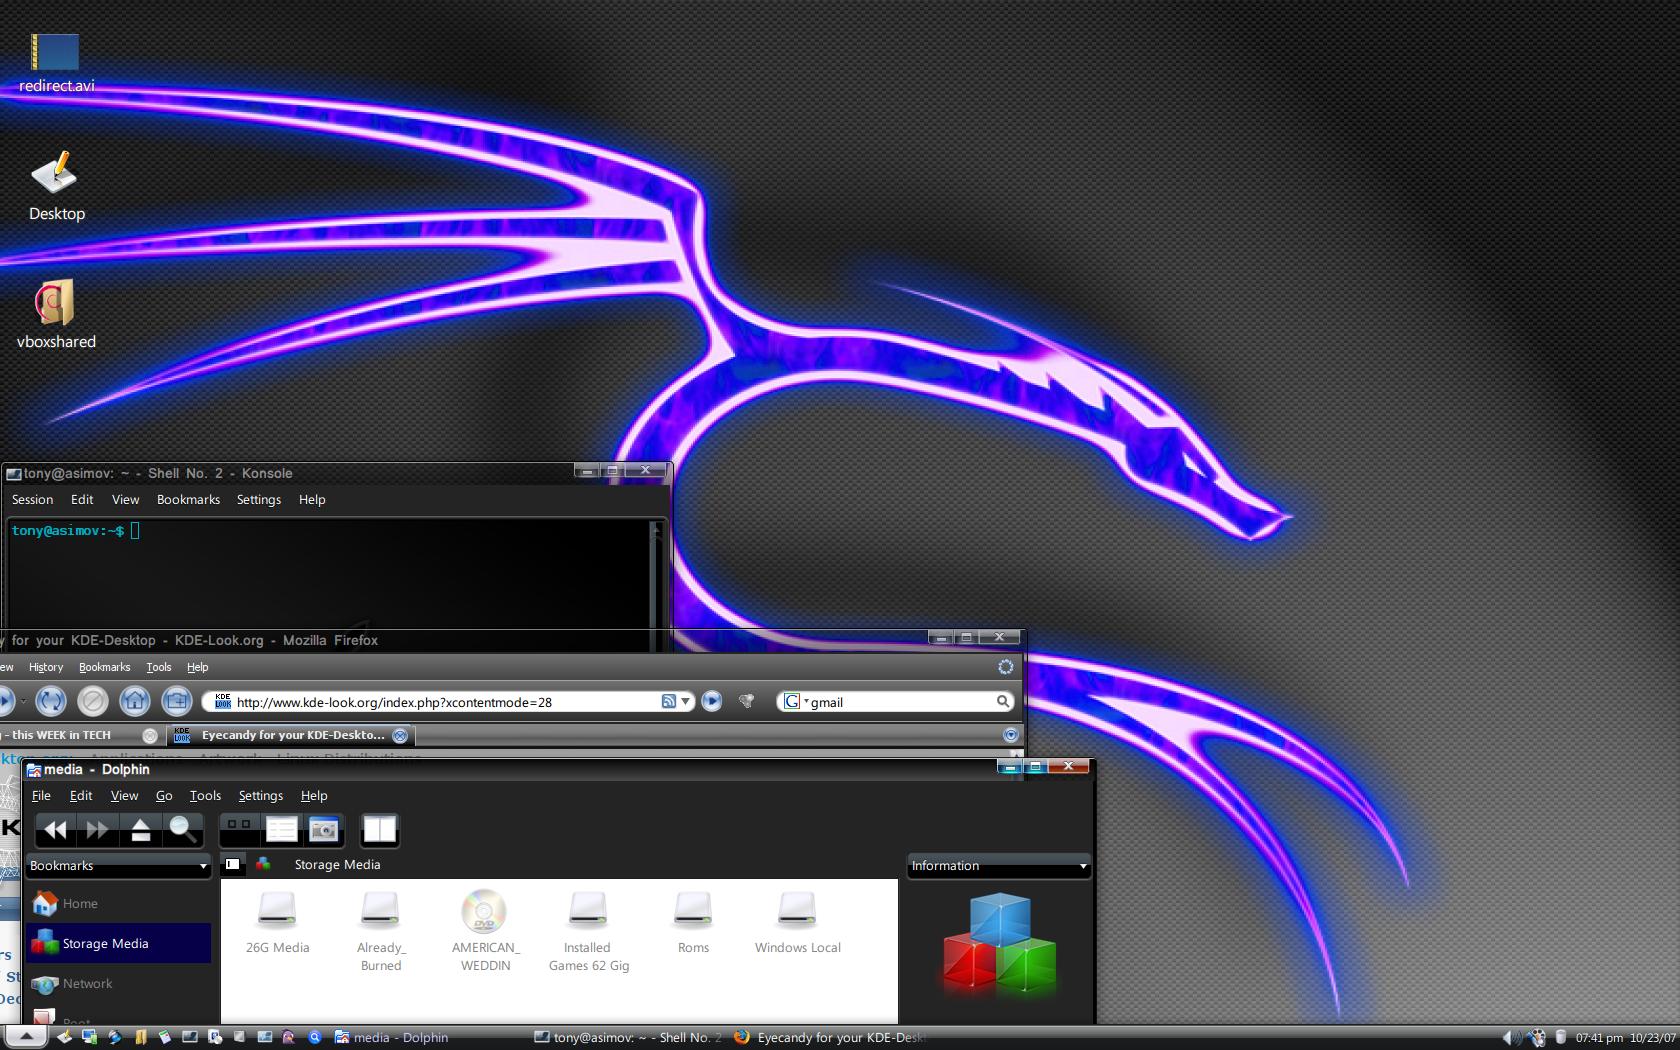Viewport: 1680px width, 1050px height.
Task: Open Dolphin's Settings menu
Action: (x=260, y=796)
